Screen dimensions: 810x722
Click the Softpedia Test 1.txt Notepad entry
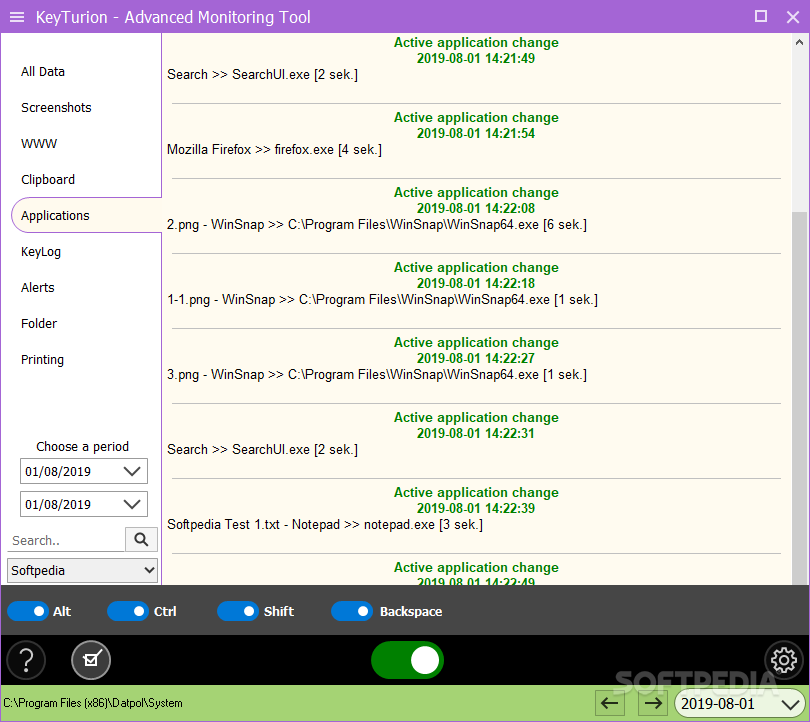click(325, 525)
